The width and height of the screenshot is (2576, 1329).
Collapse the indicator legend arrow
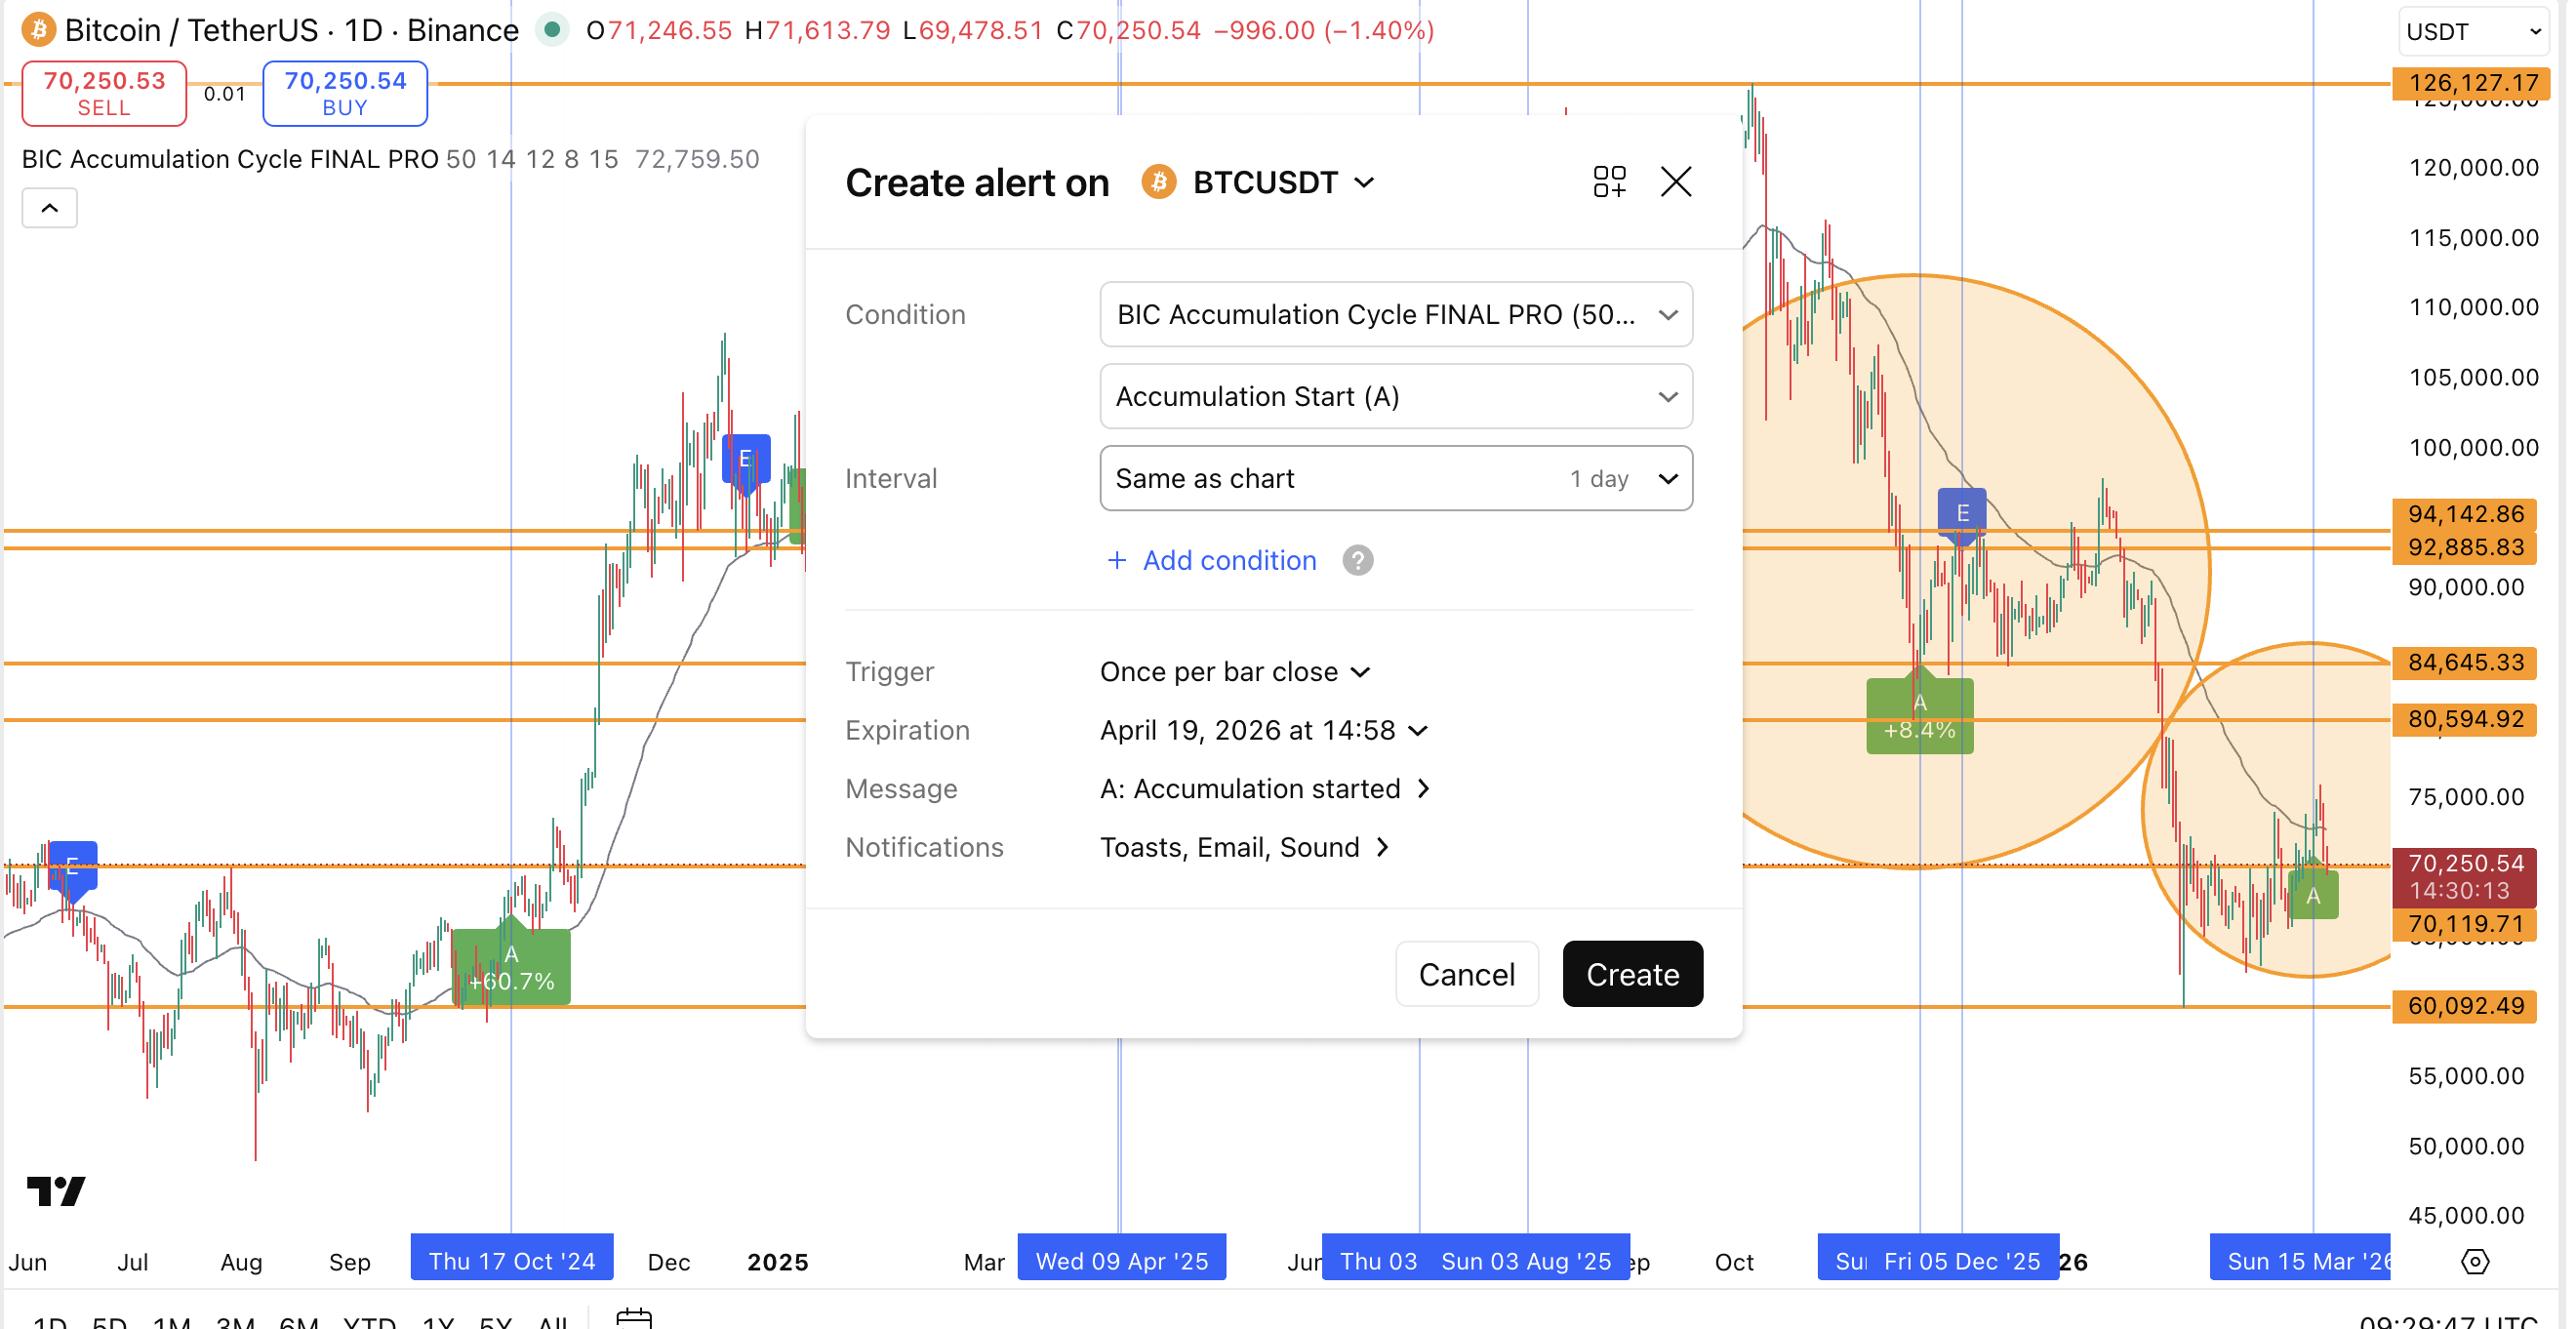click(49, 208)
